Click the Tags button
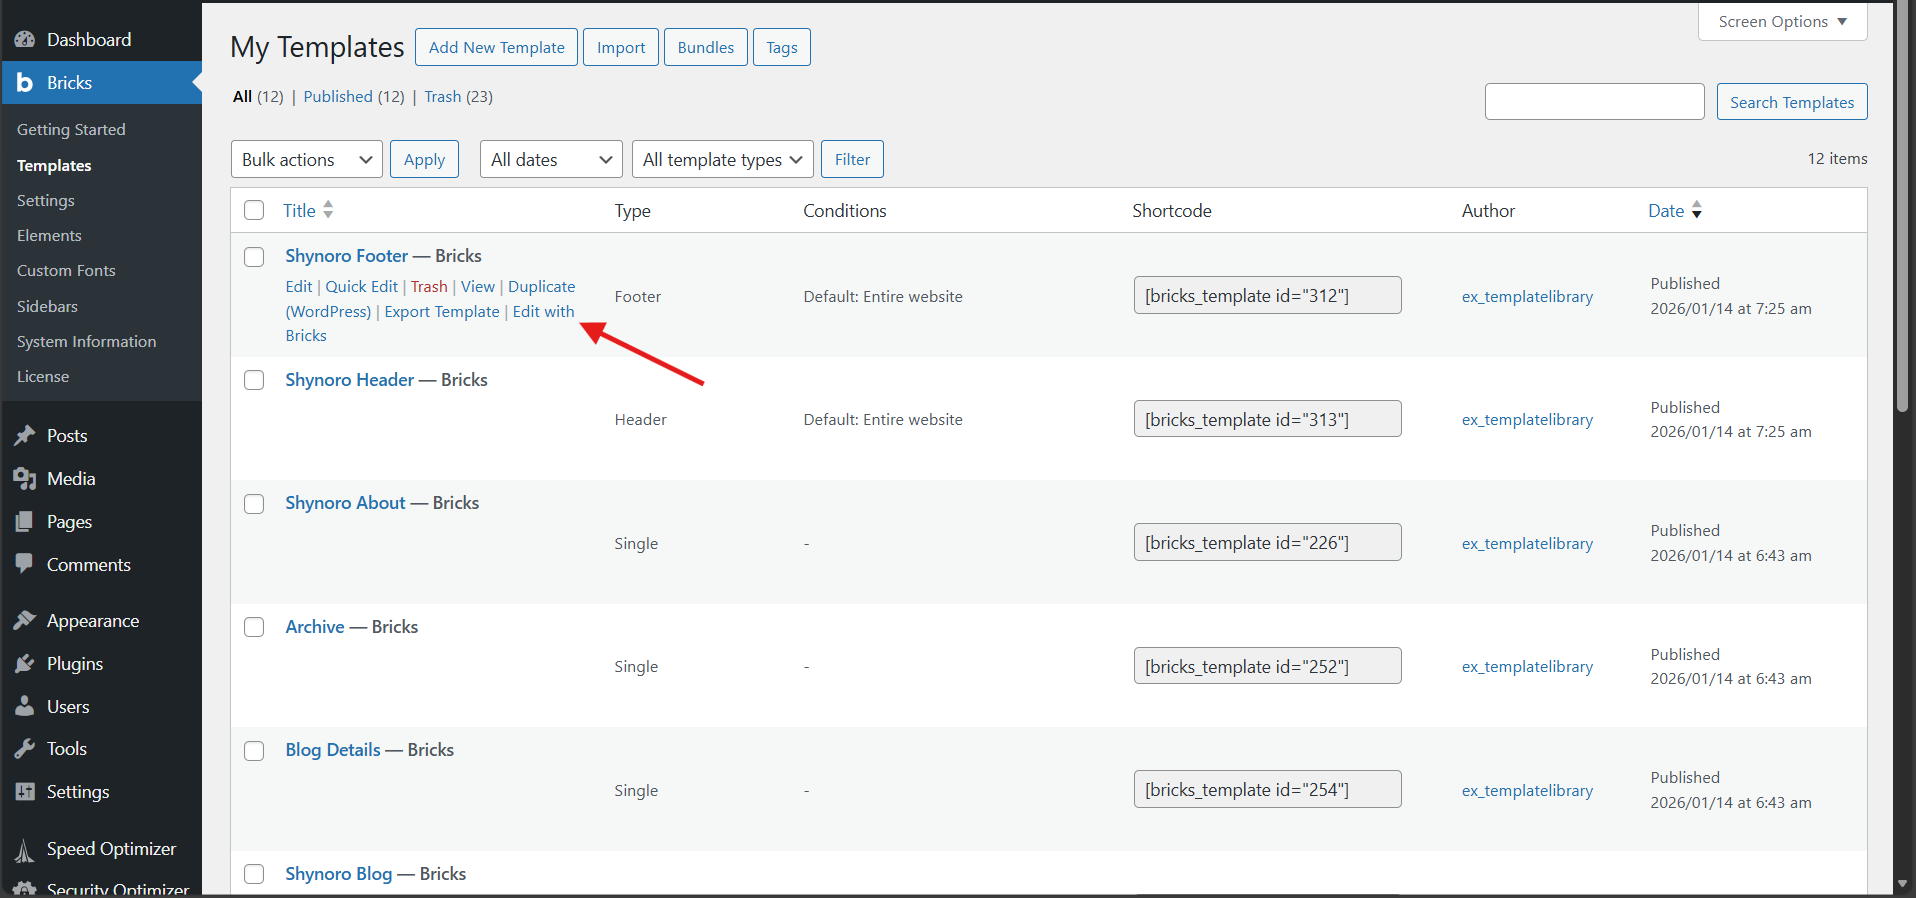The height and width of the screenshot is (898, 1916). 782,47
